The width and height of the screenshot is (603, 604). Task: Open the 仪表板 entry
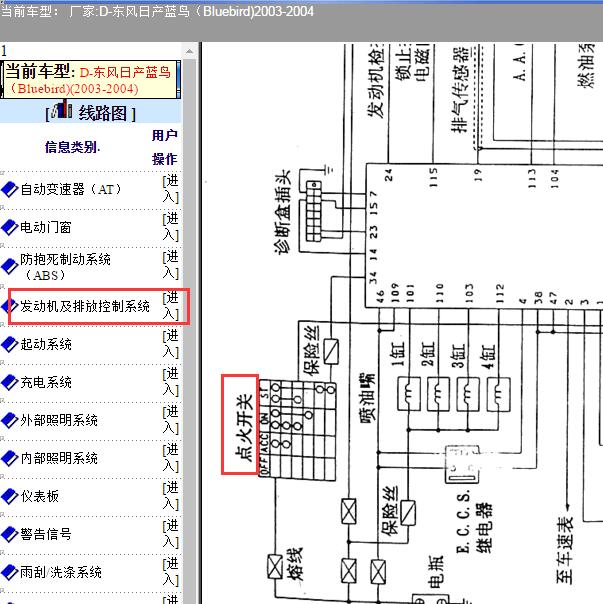coord(40,496)
